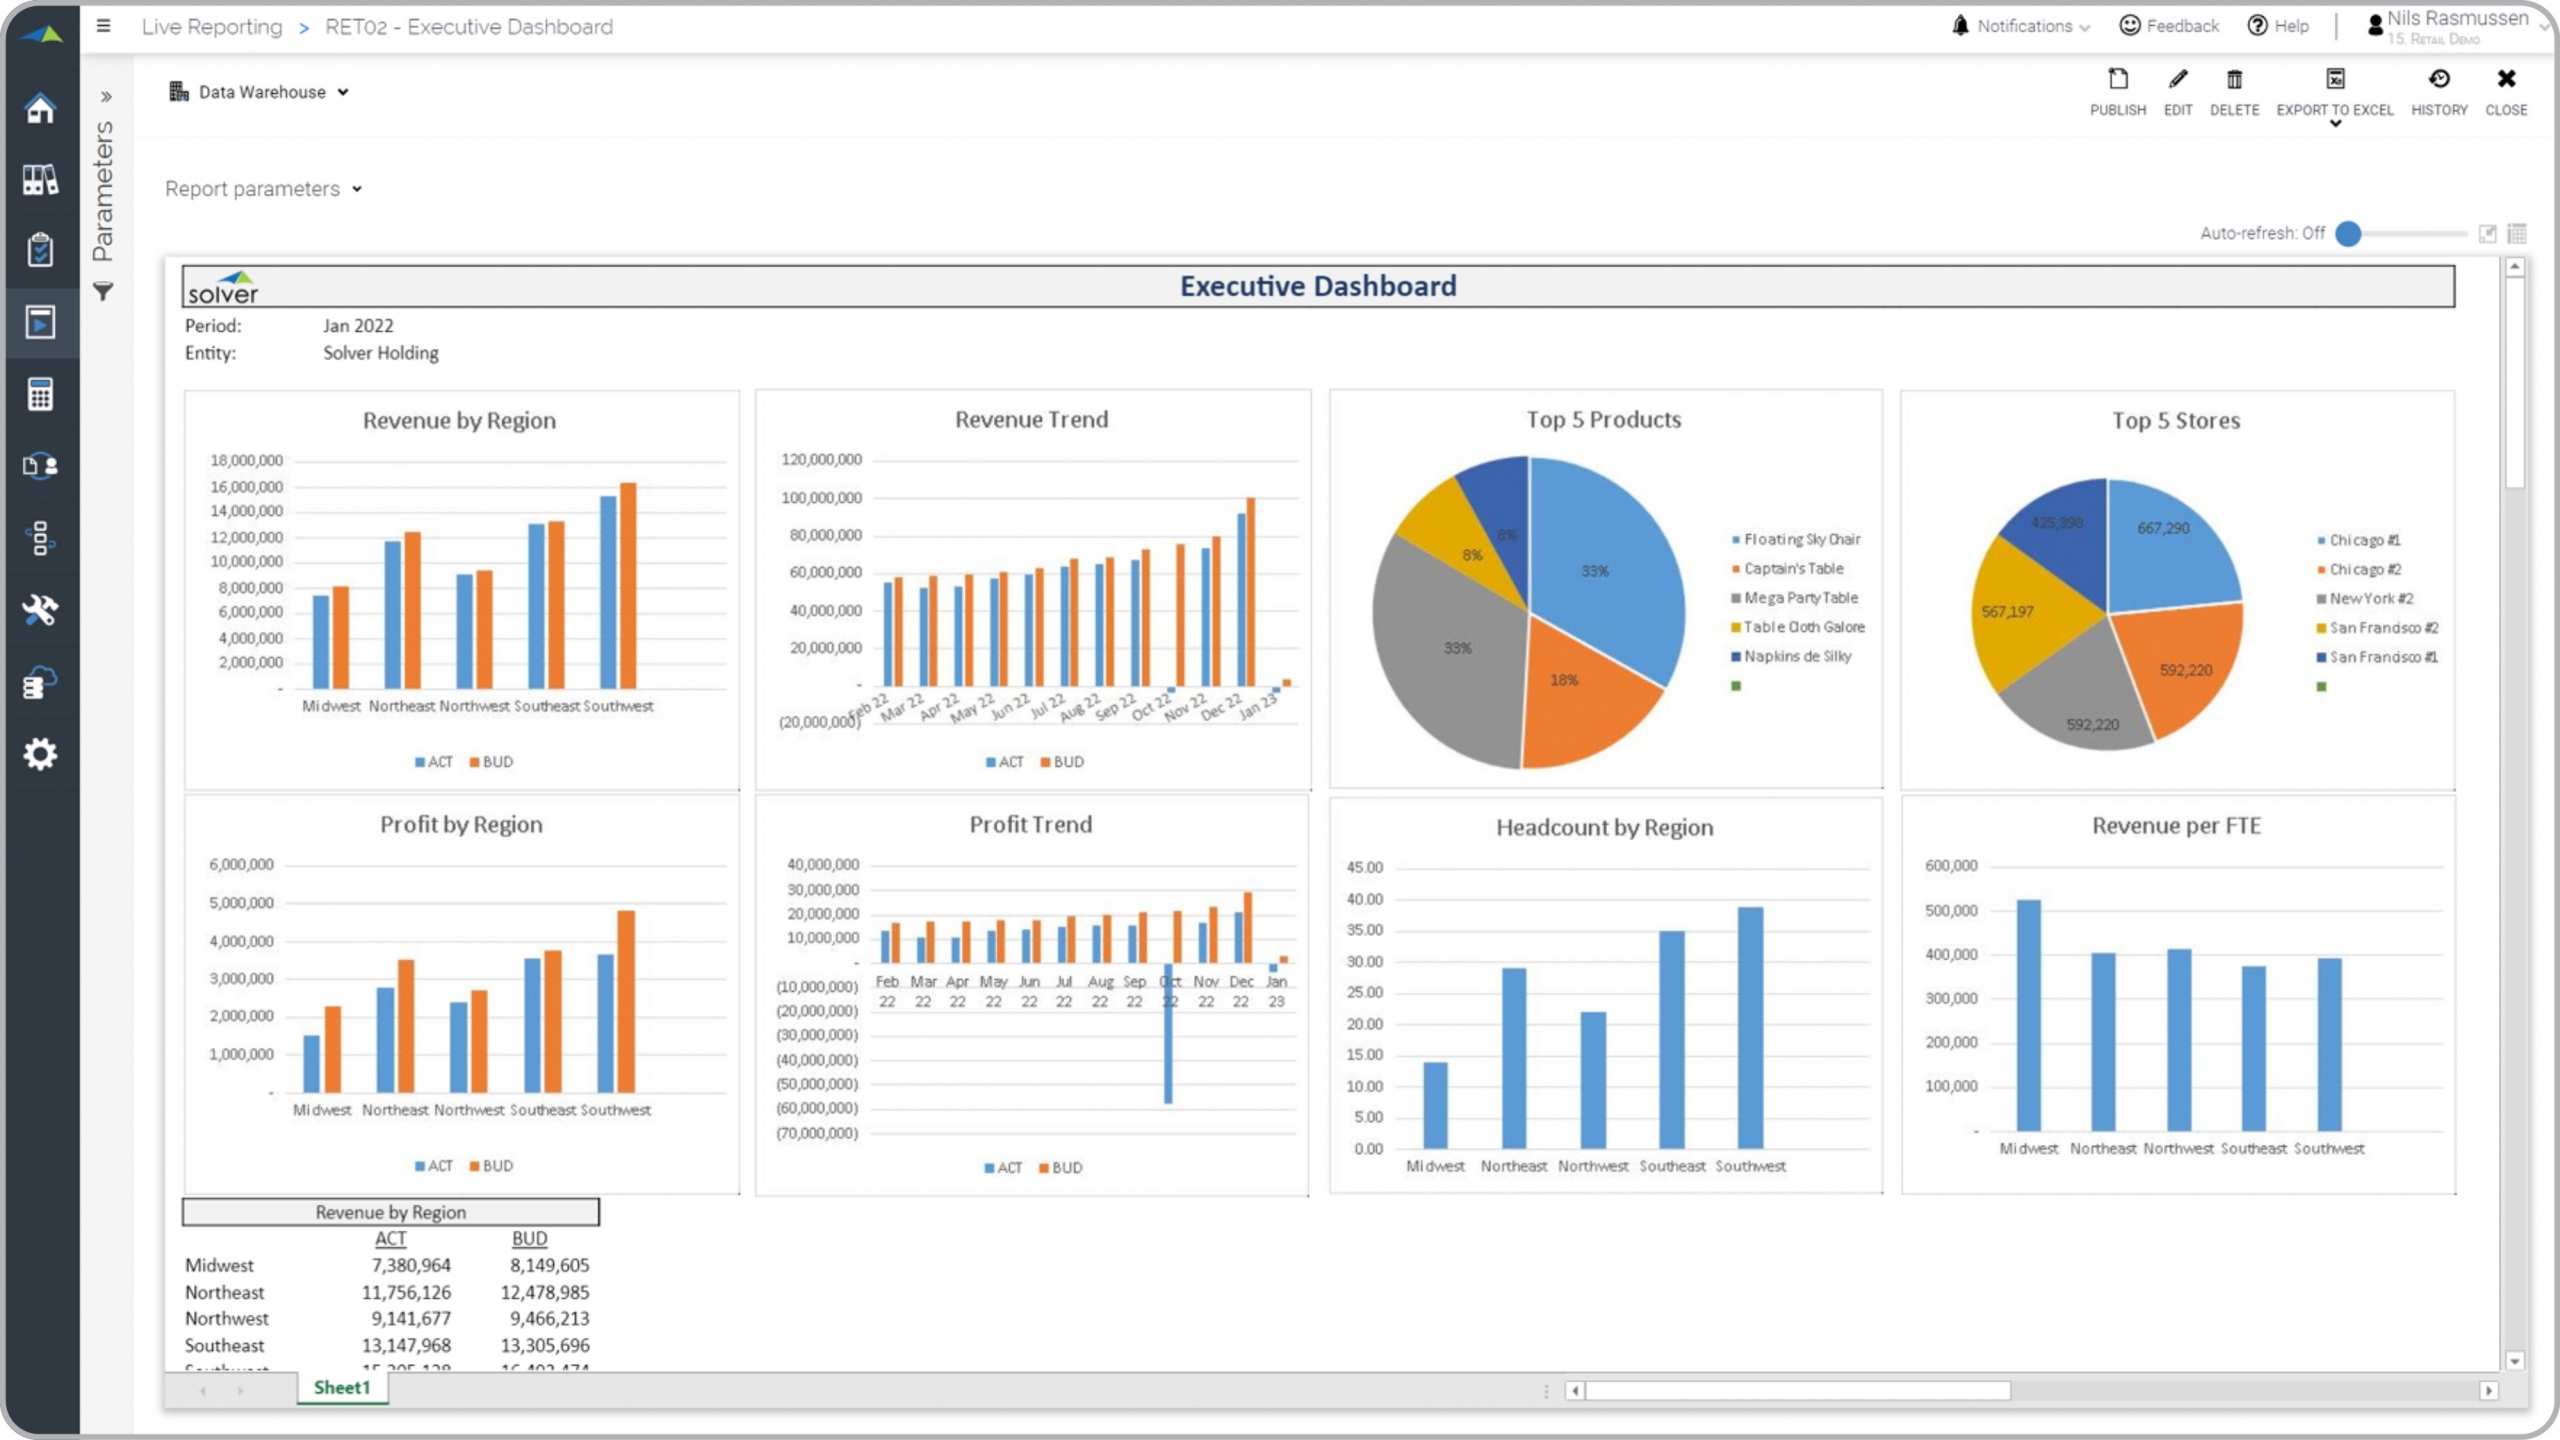Select the Sheet1 tab
The height and width of the screenshot is (1440, 2560).
(342, 1387)
